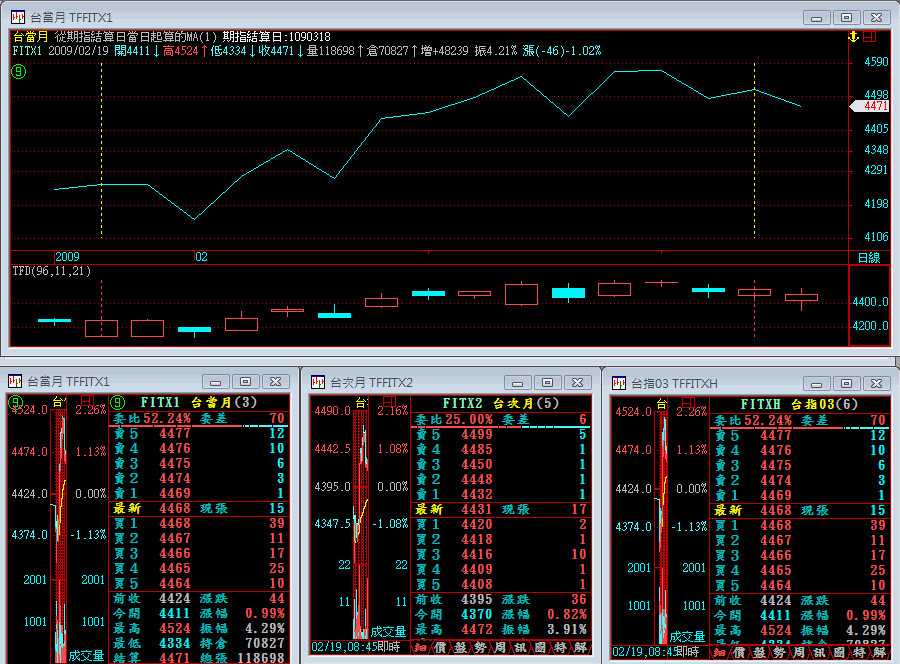Open the 勢 tab in the FITXH window
The width and height of the screenshot is (900, 664).
pos(779,653)
